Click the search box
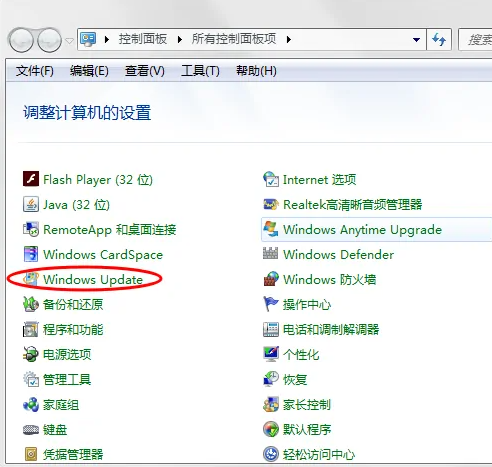This screenshot has height=467, width=492. pyautogui.click(x=475, y=40)
